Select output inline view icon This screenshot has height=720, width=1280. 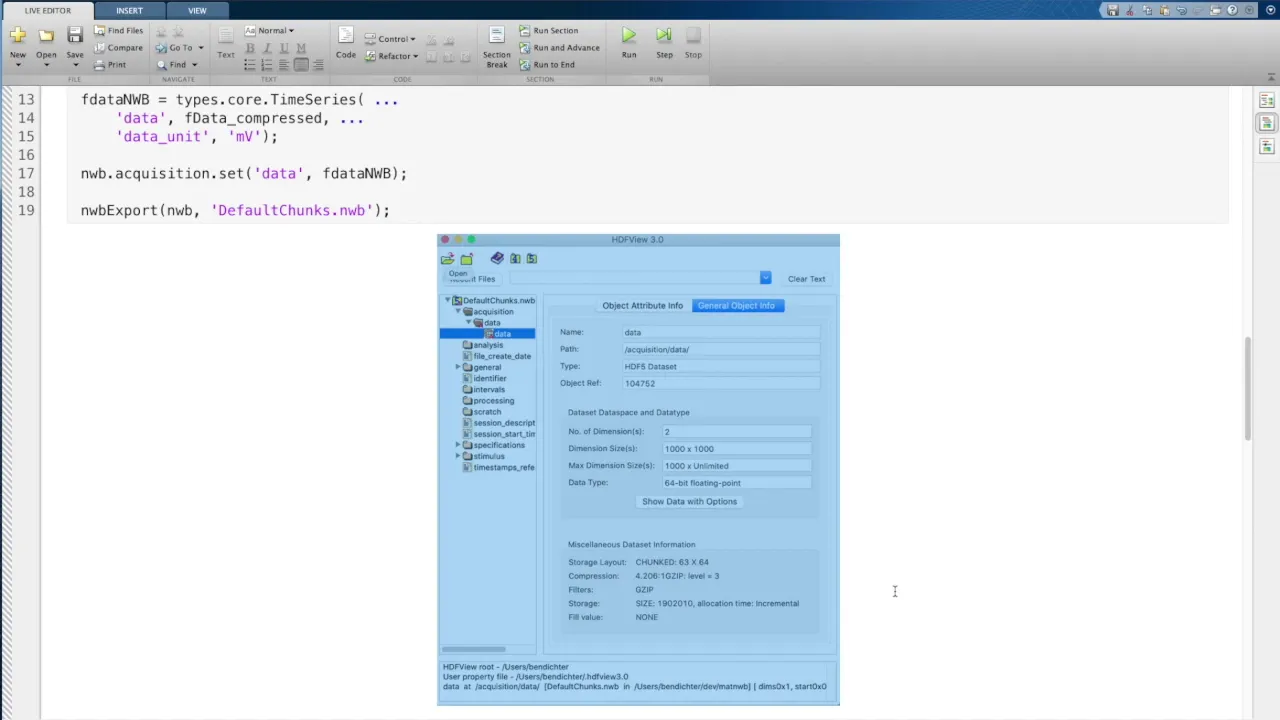pyautogui.click(x=1267, y=123)
